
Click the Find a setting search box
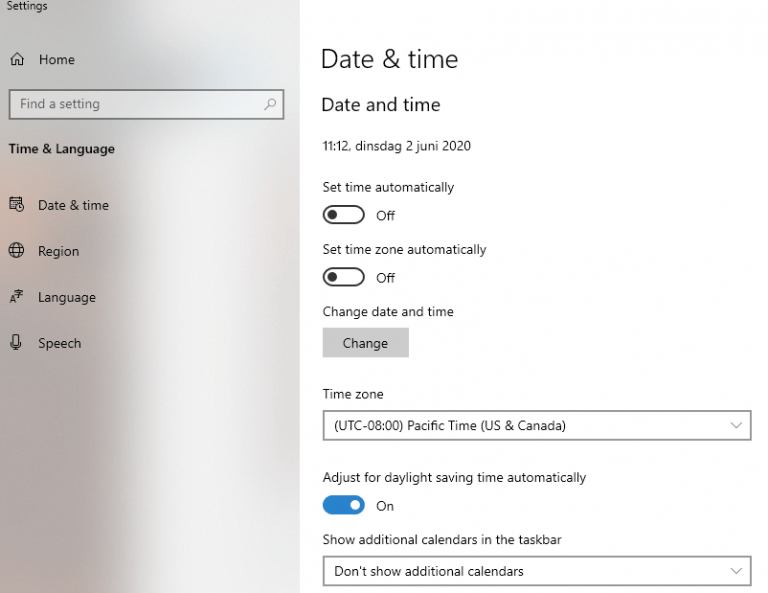pyautogui.click(x=146, y=104)
